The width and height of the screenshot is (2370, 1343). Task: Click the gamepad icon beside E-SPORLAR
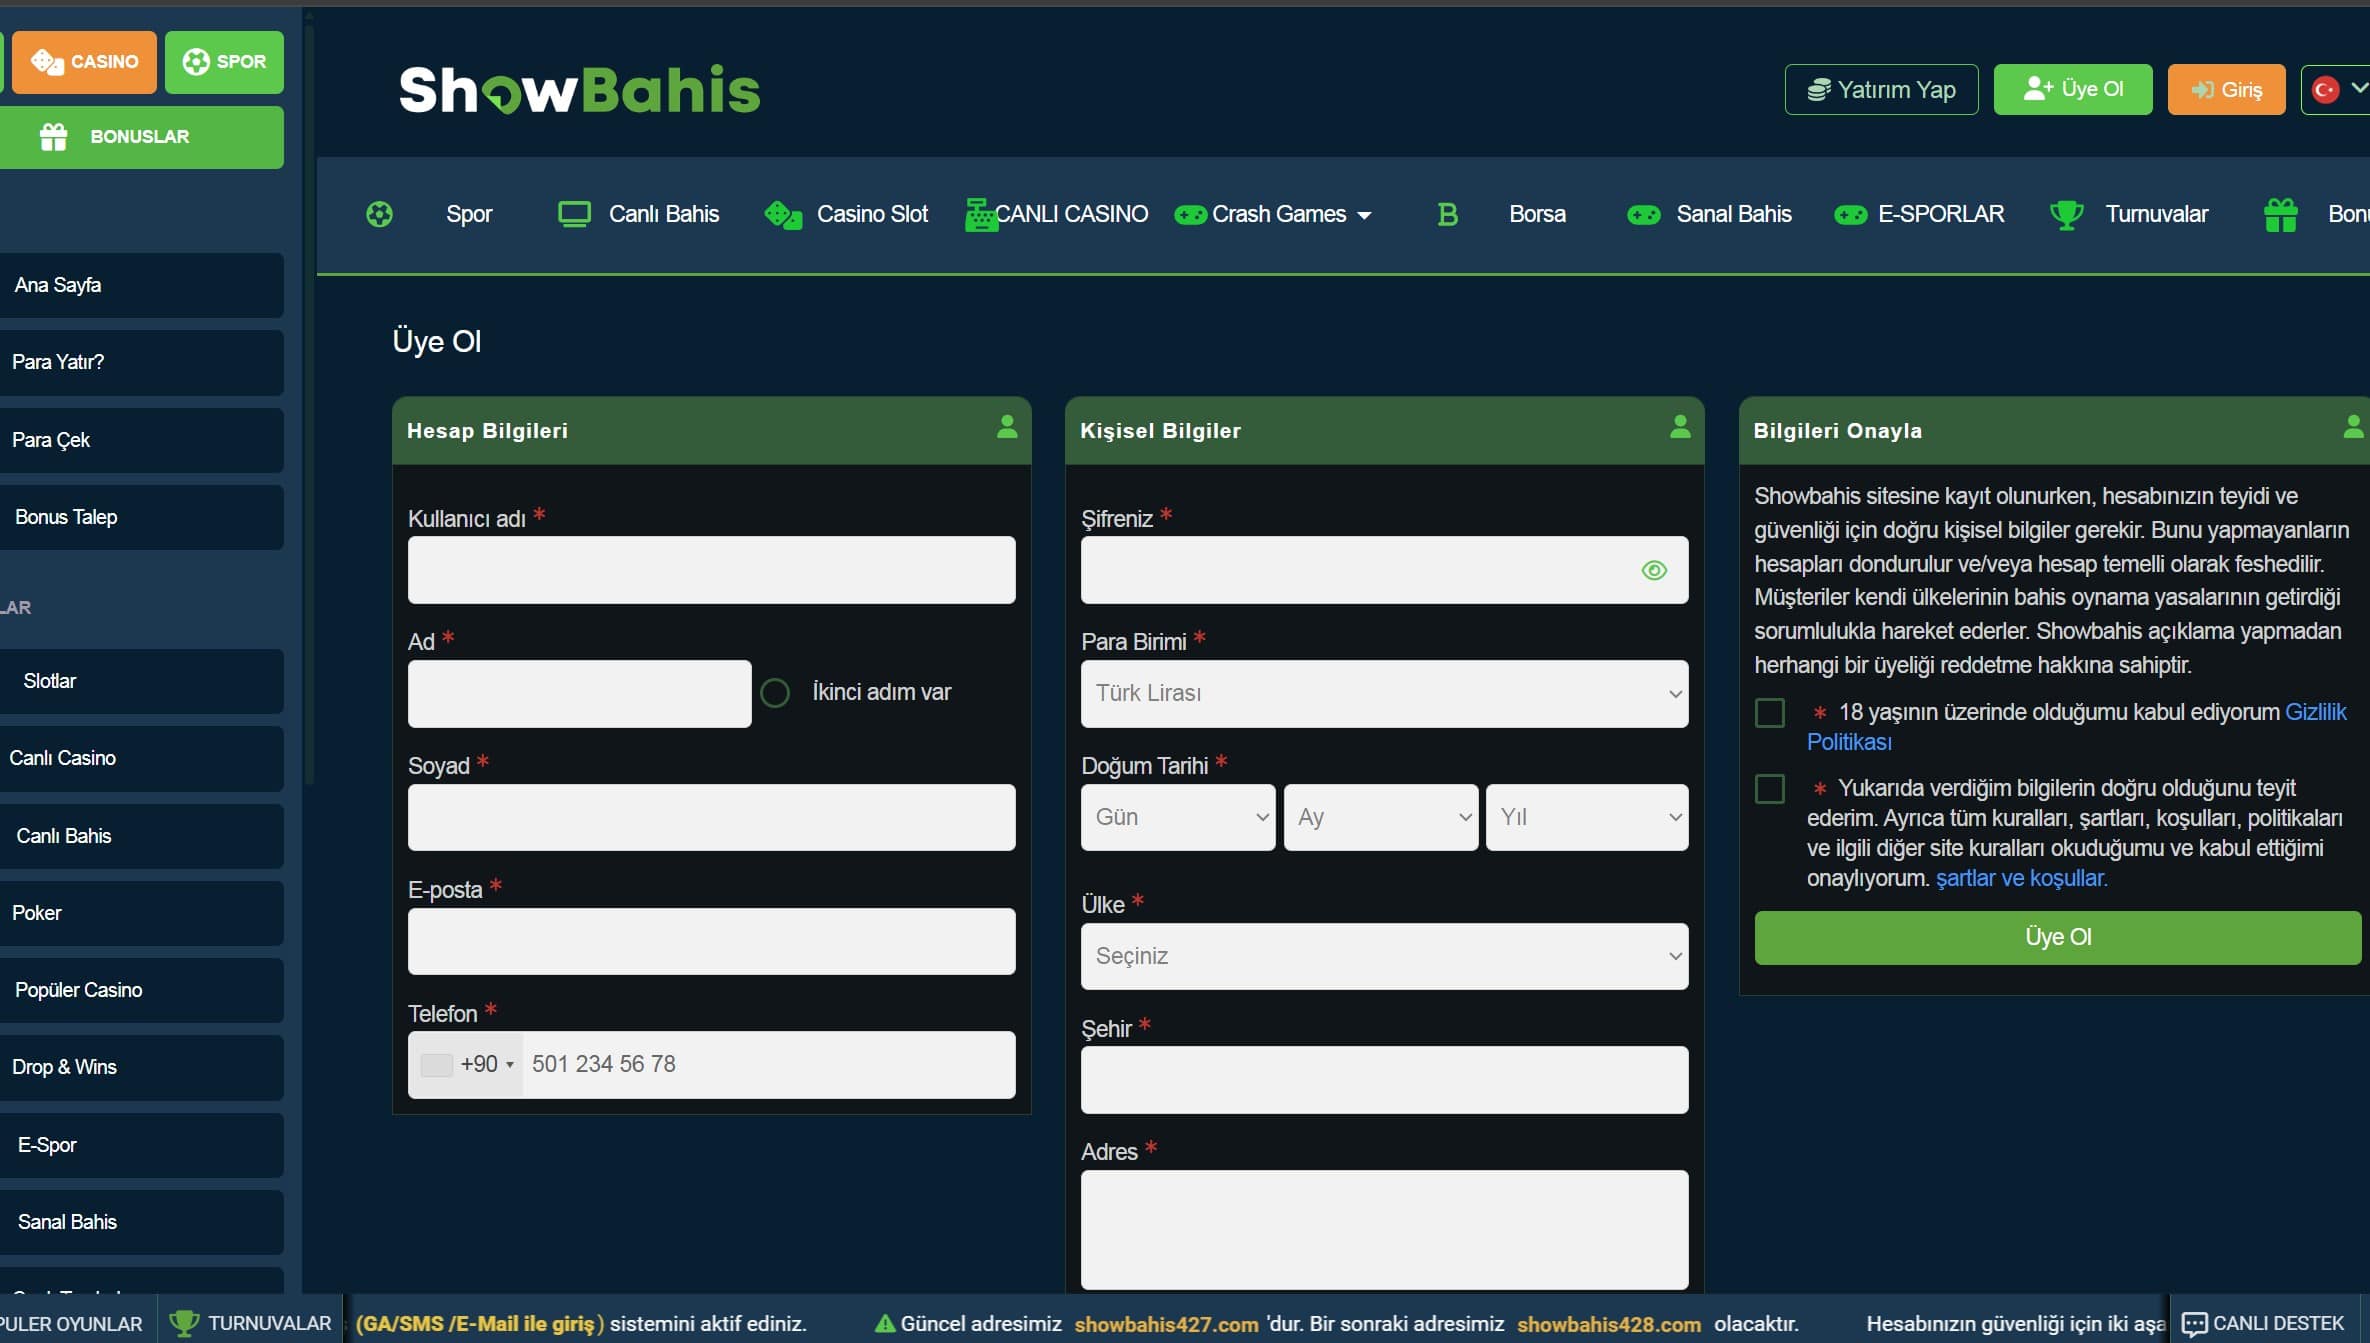click(1850, 214)
